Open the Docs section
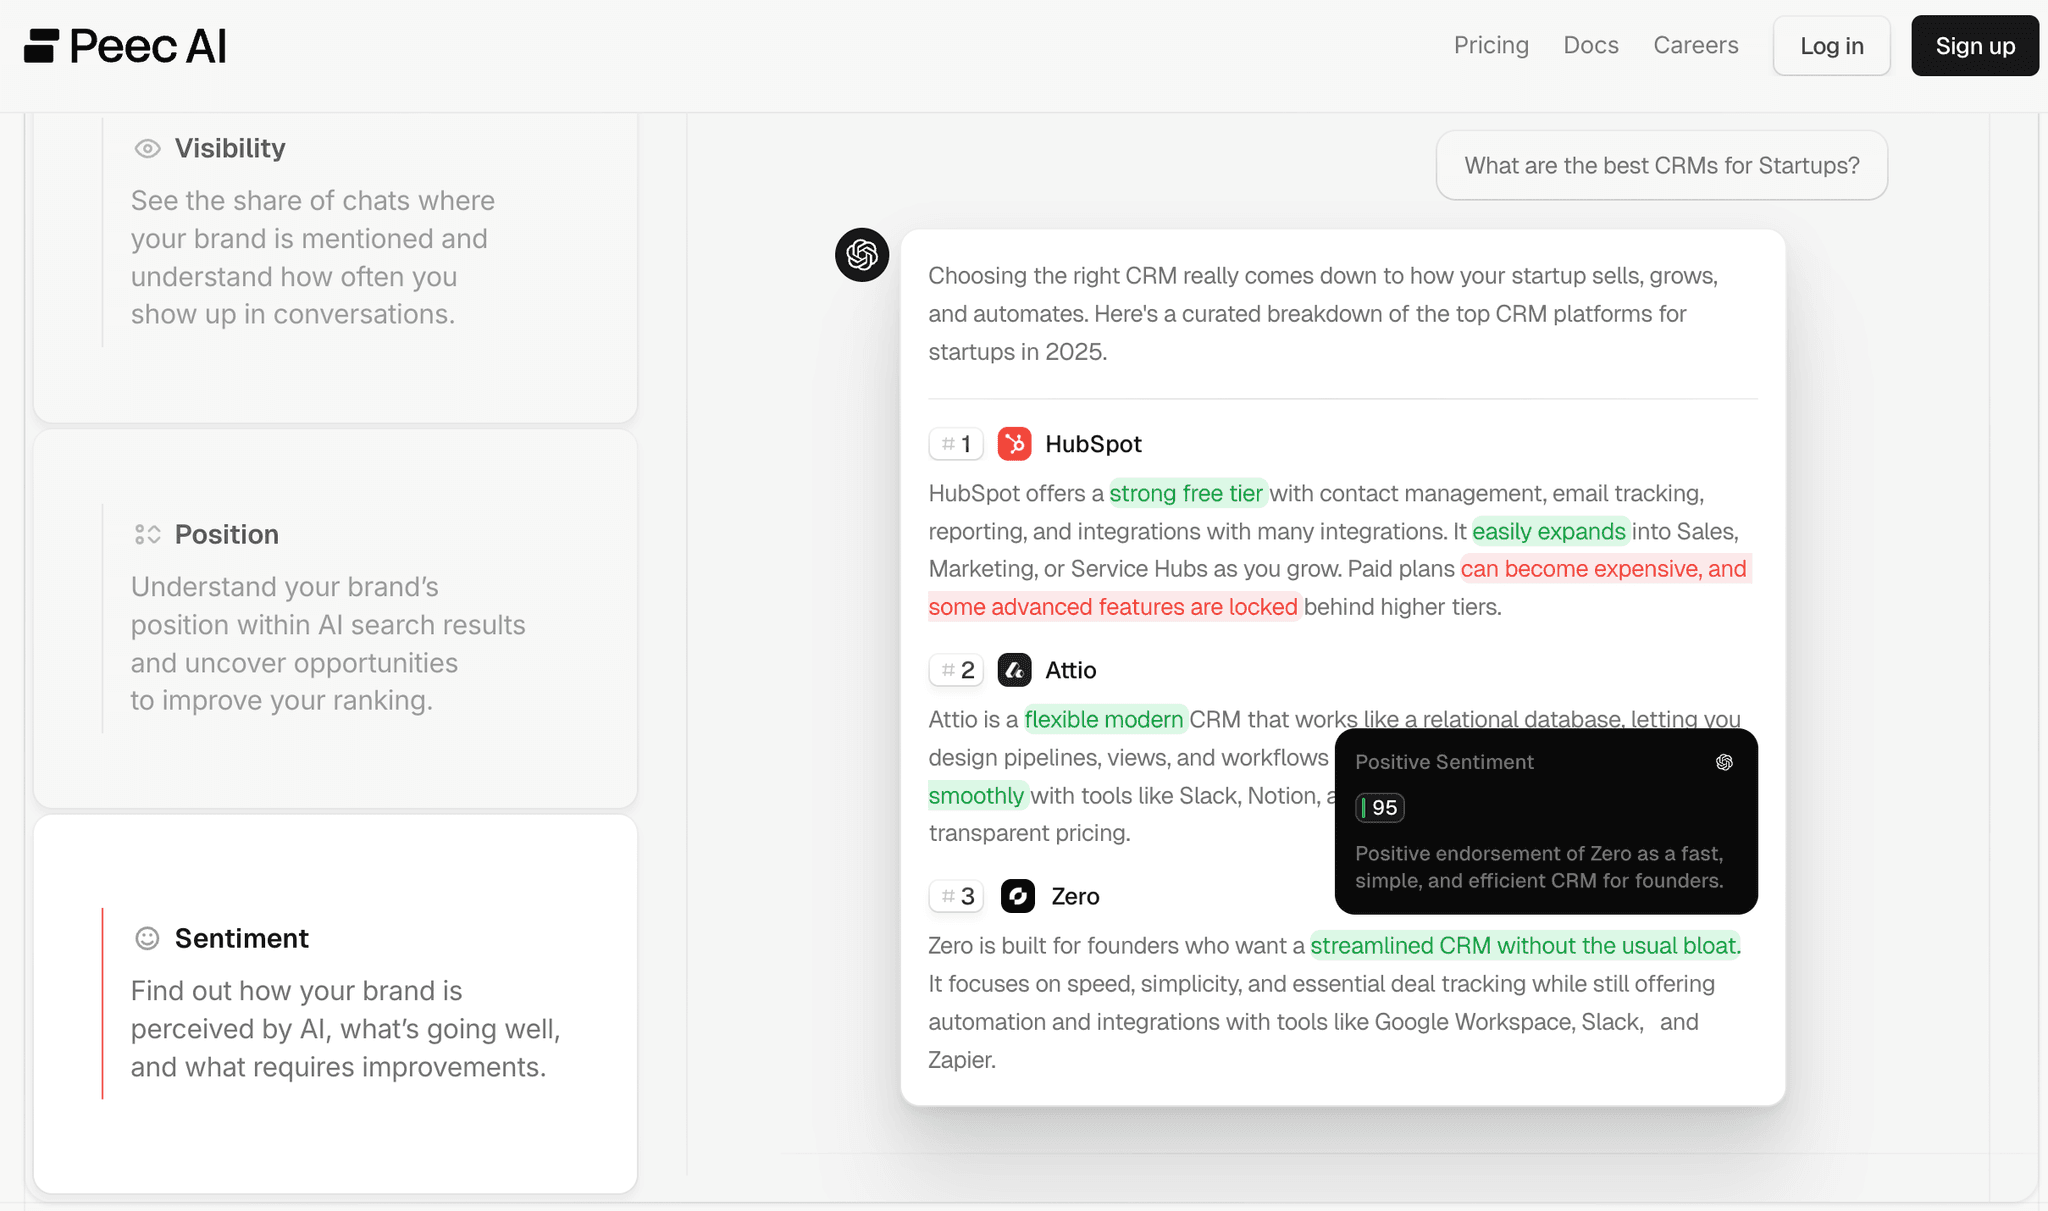Viewport: 2048px width, 1211px height. coord(1591,45)
